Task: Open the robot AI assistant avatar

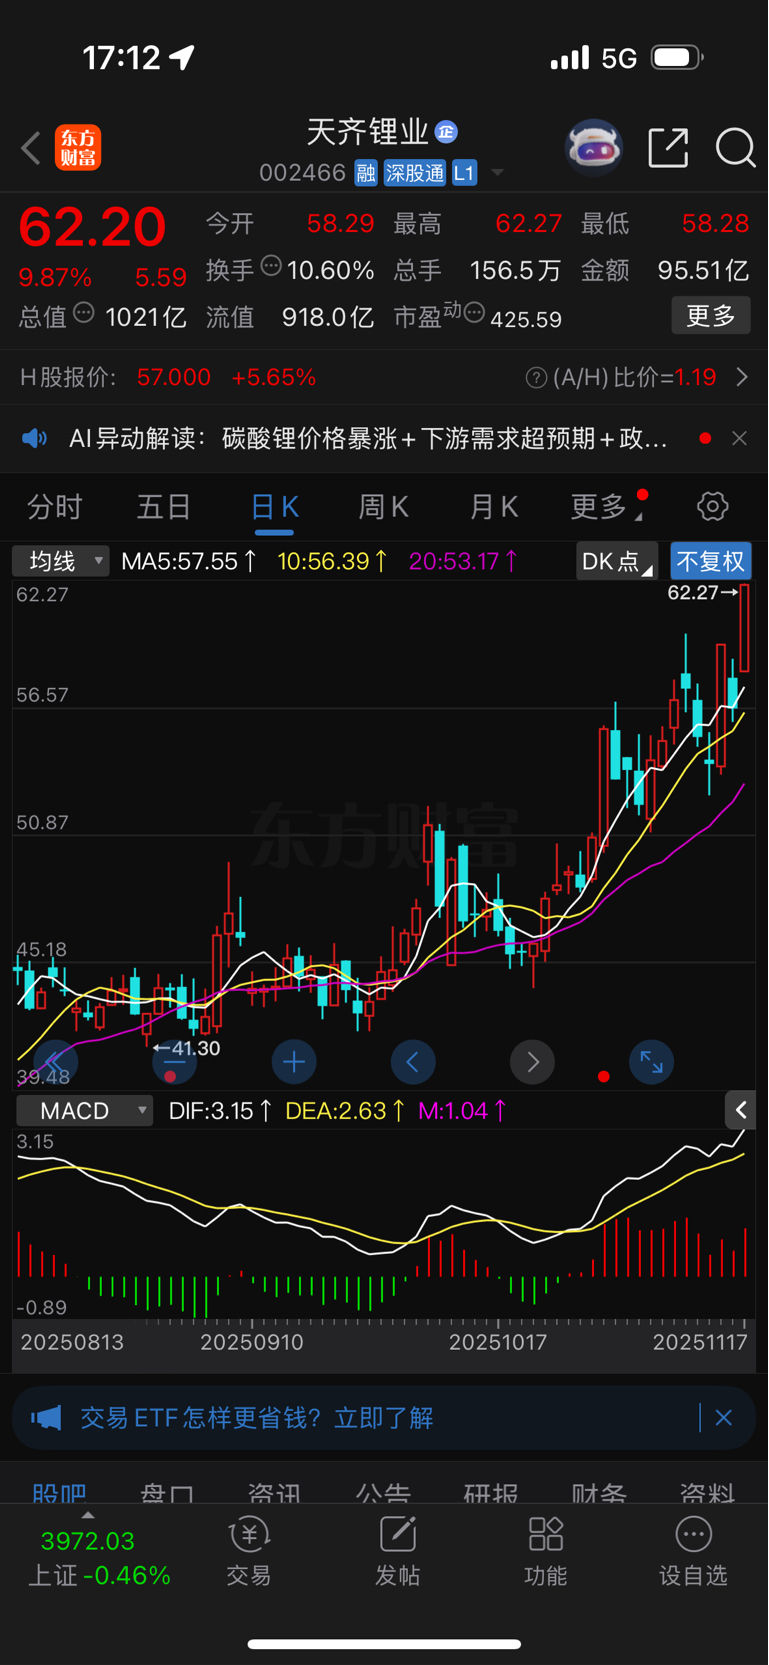Action: (594, 148)
